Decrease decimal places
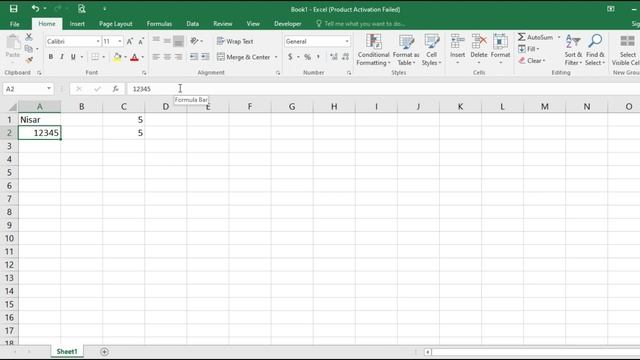This screenshot has width=640, height=360. (345, 57)
